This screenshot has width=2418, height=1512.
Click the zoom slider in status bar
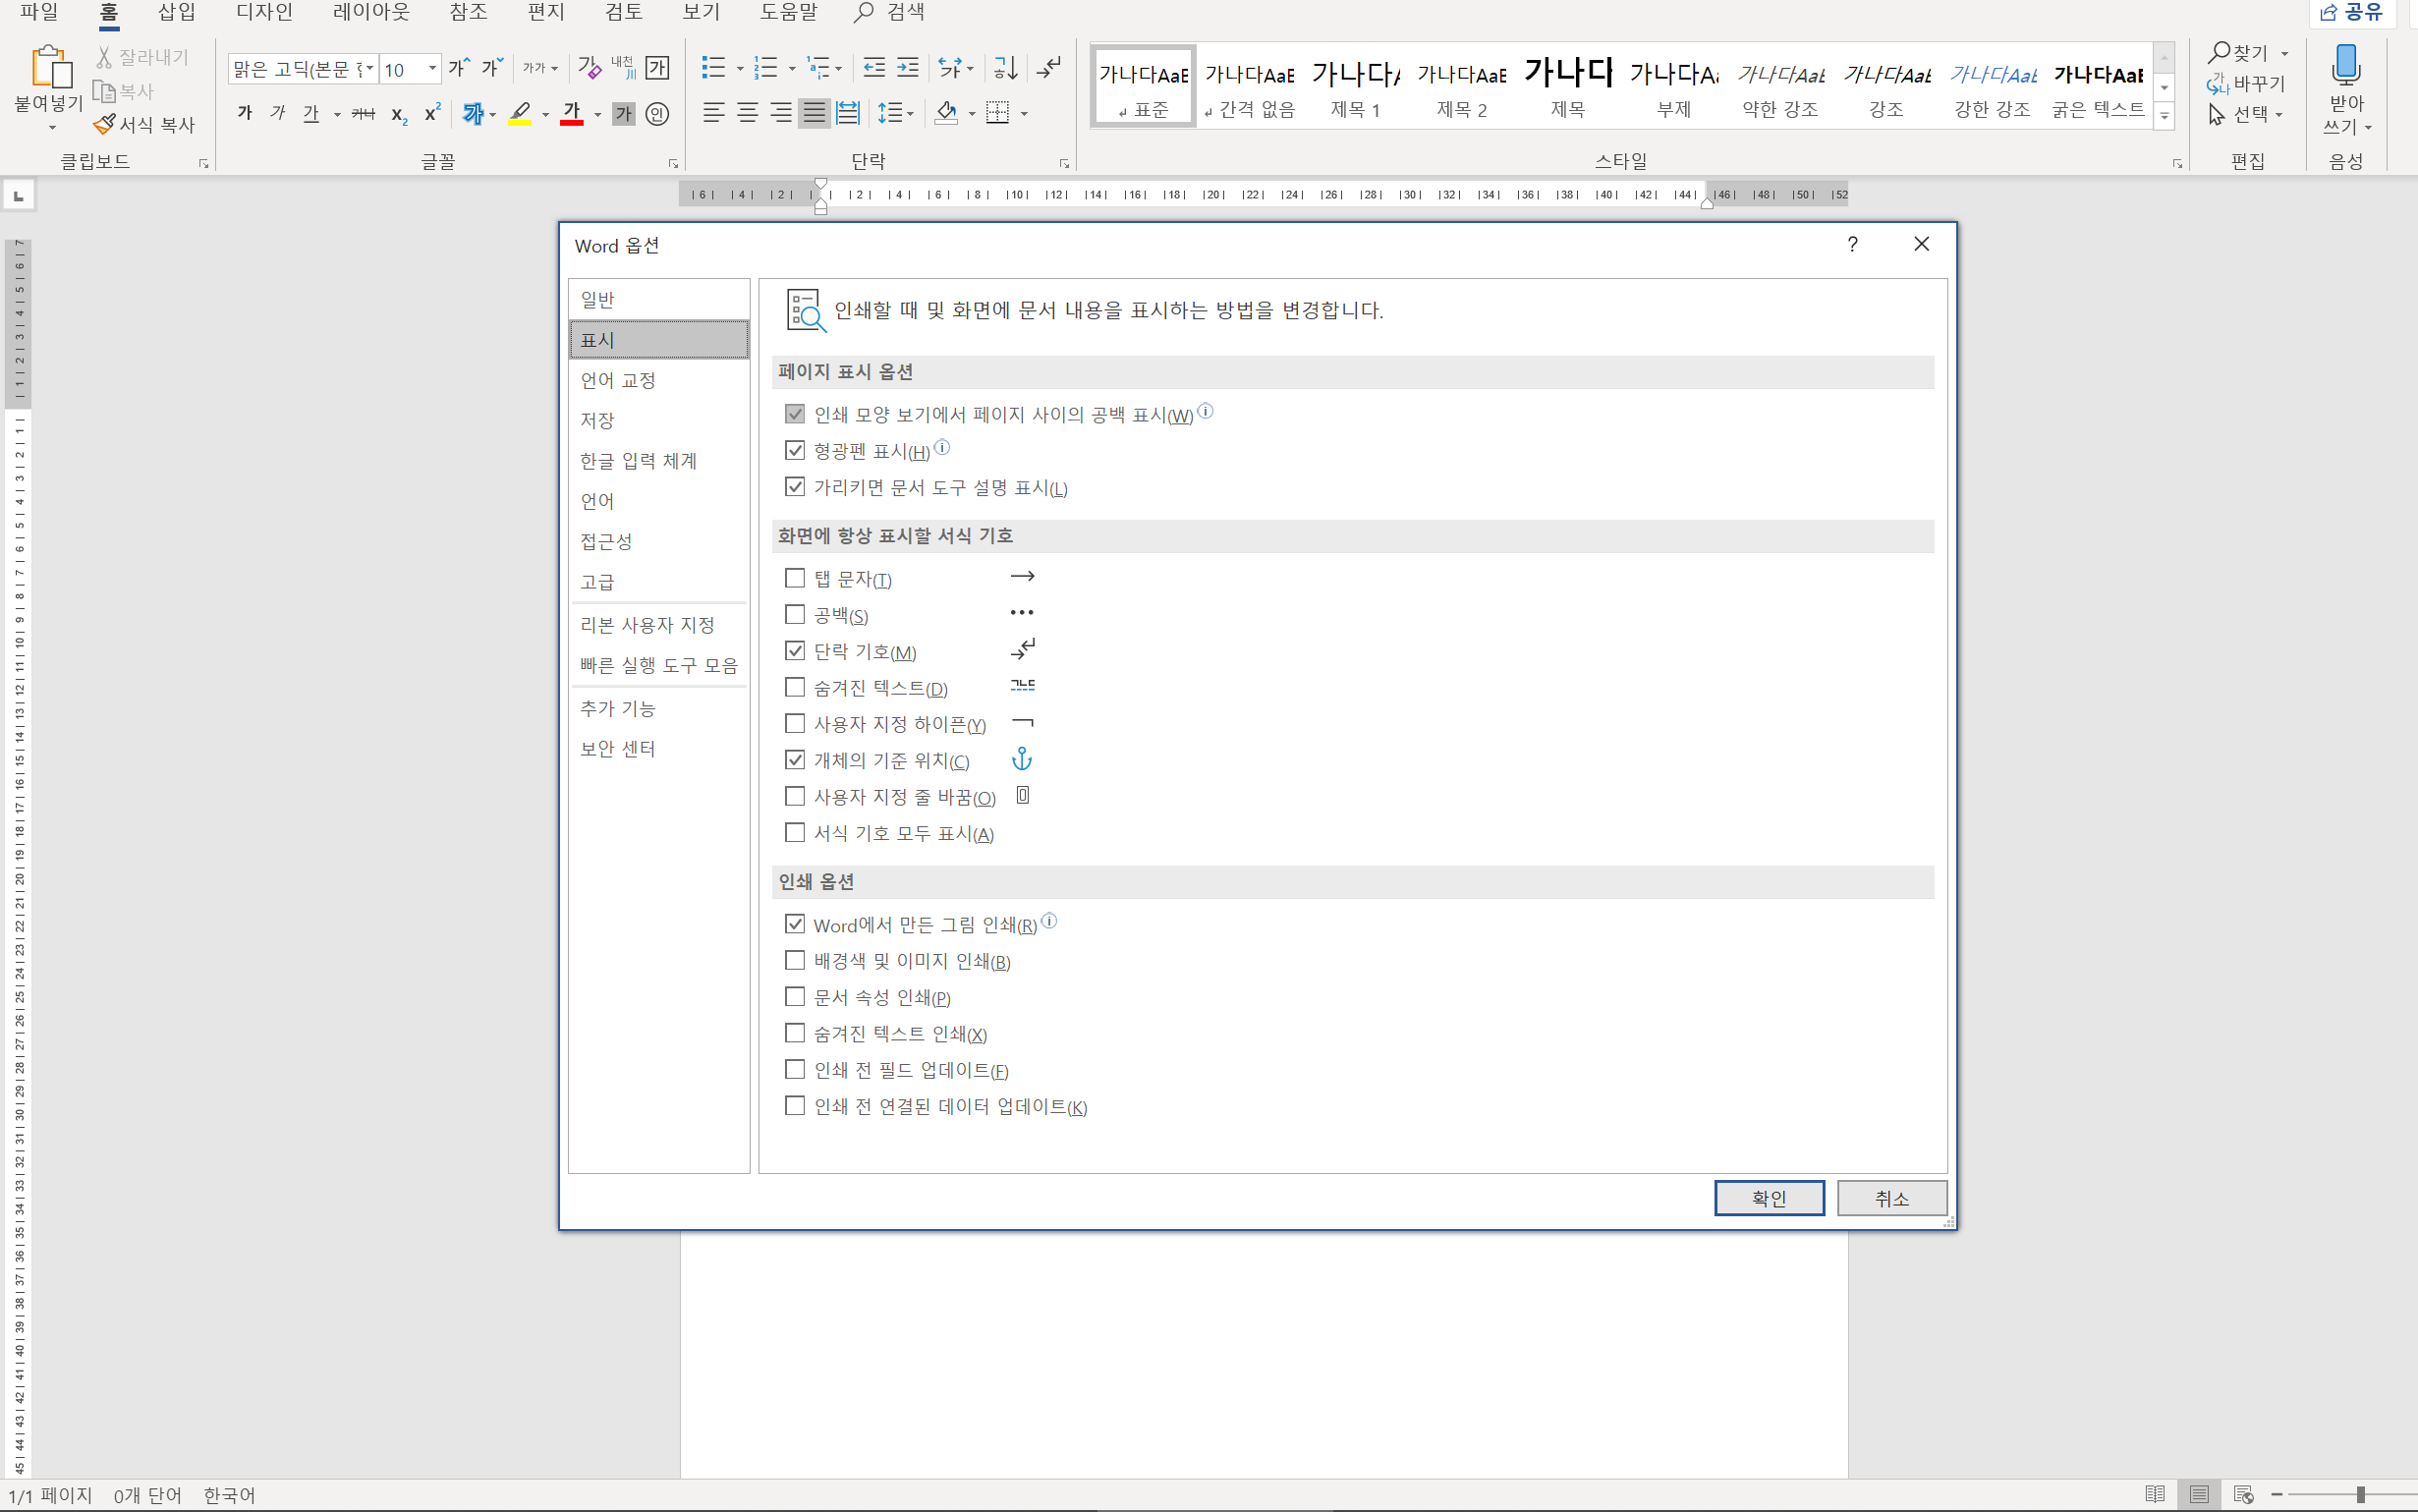pyautogui.click(x=2360, y=1494)
